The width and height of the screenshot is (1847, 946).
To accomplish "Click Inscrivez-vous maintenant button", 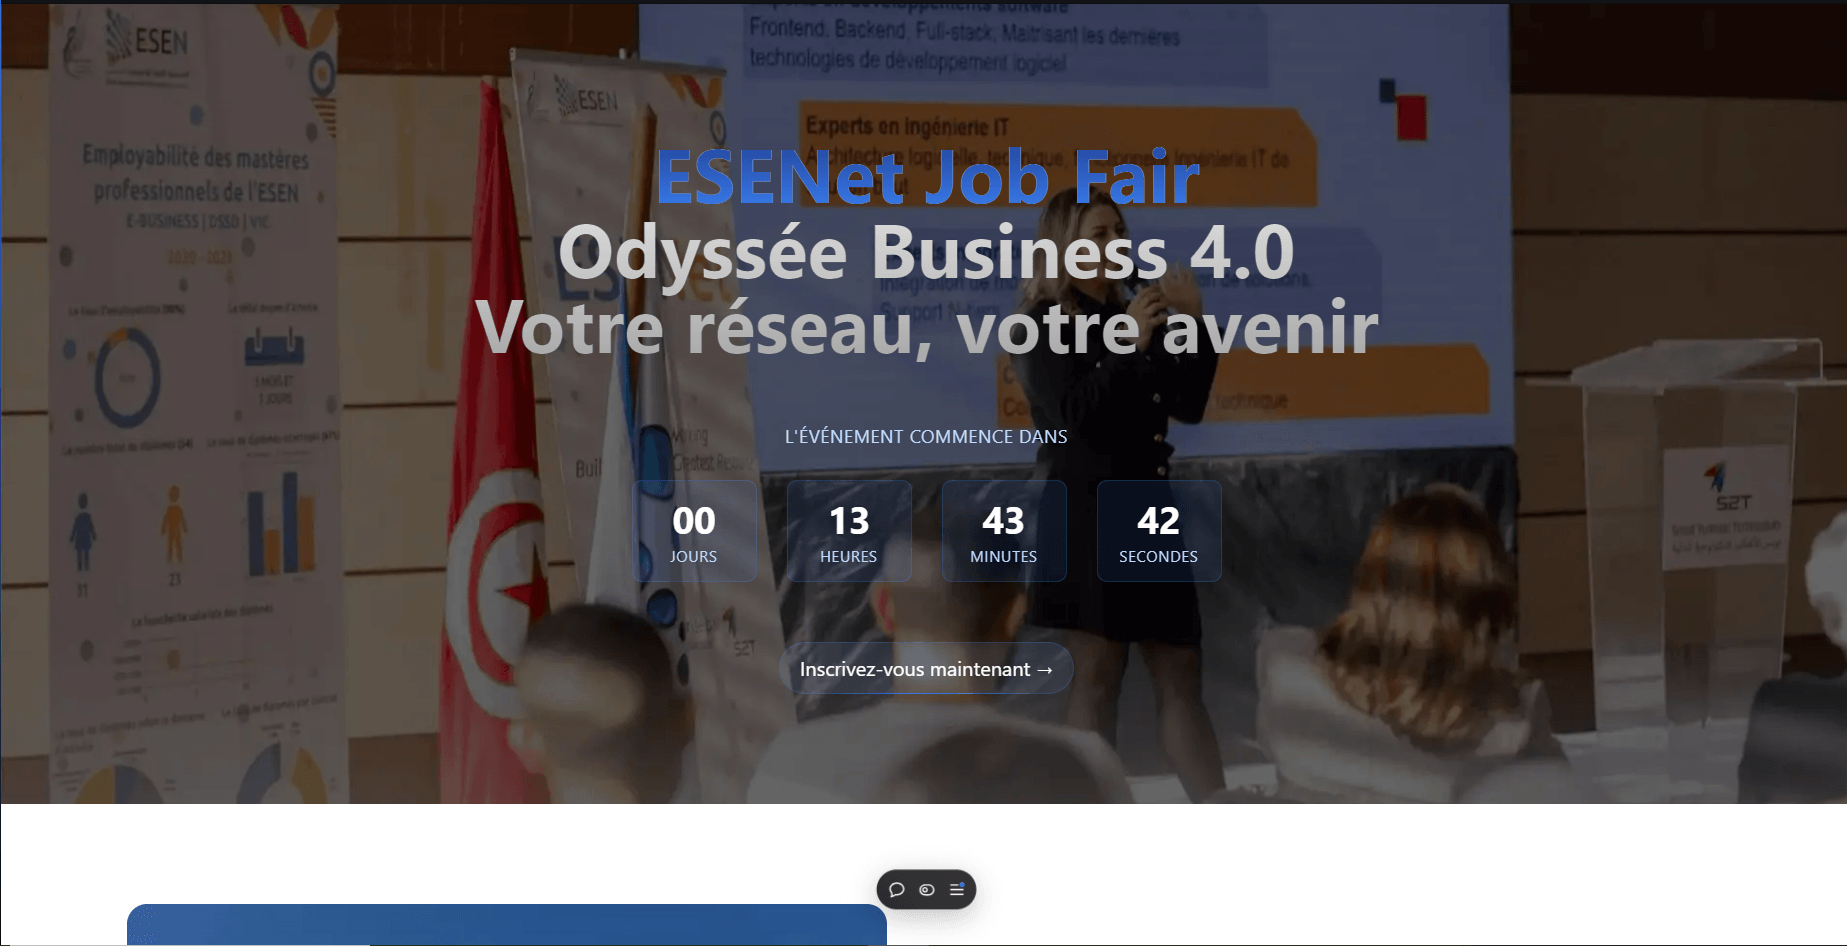I will (926, 669).
